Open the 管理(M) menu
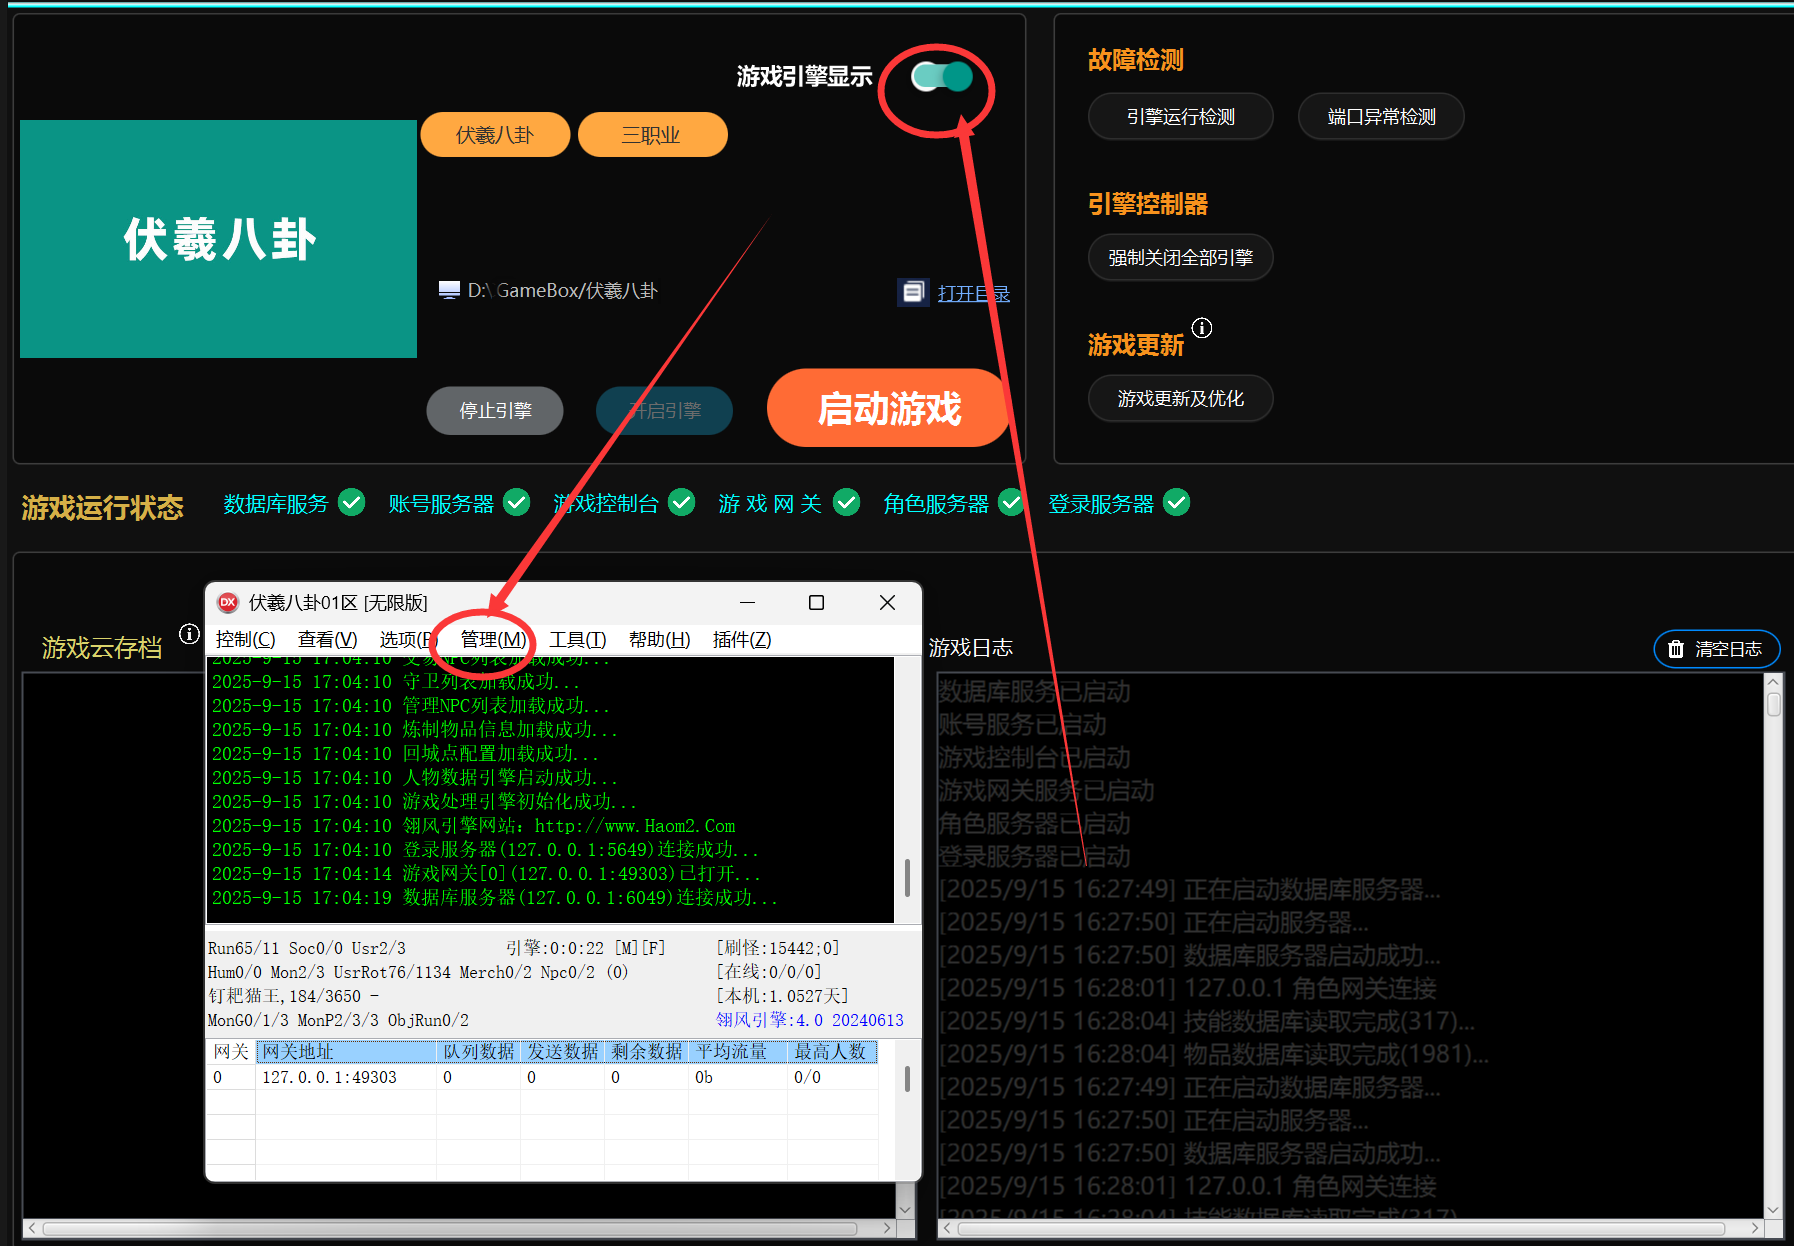The image size is (1794, 1246). coord(493,639)
